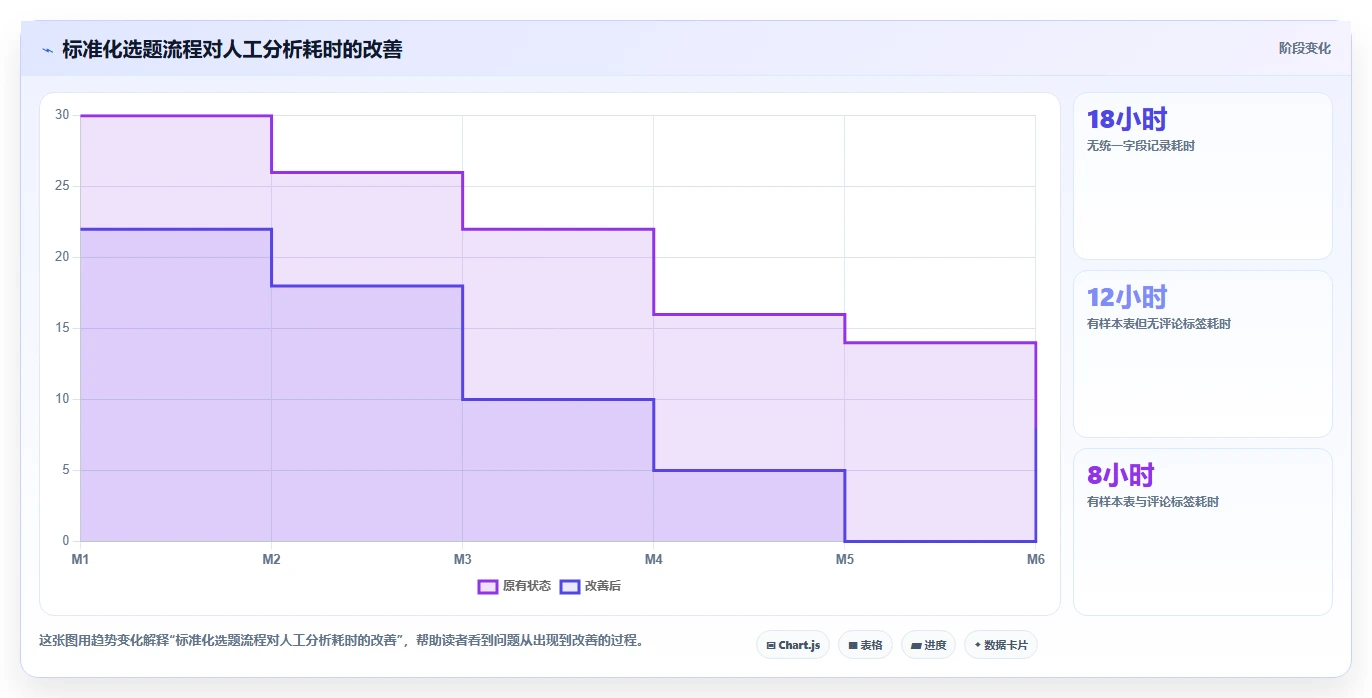This screenshot has width=1372, height=698.
Task: Click the 原有状态 legend color box
Action: [488, 586]
